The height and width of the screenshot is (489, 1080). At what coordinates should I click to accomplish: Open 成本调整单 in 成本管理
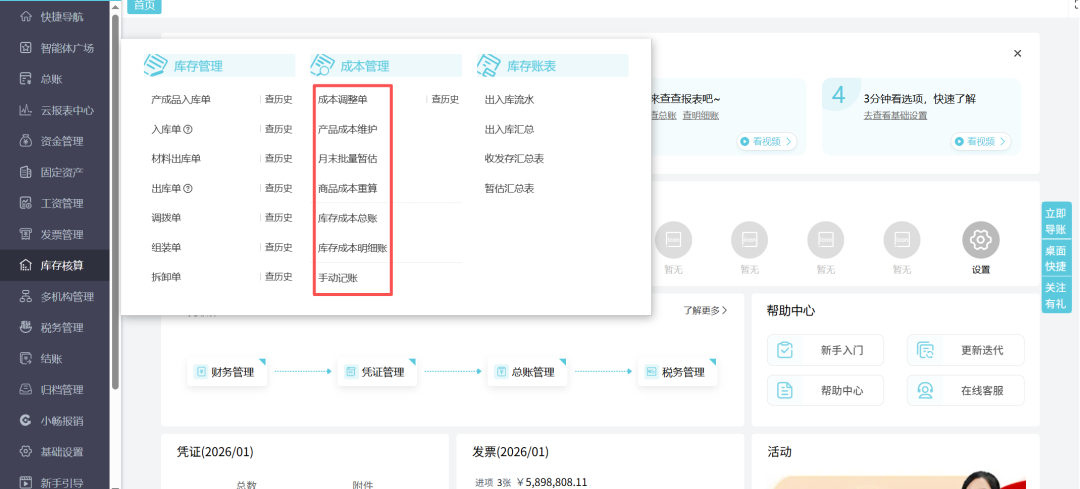[x=342, y=100]
